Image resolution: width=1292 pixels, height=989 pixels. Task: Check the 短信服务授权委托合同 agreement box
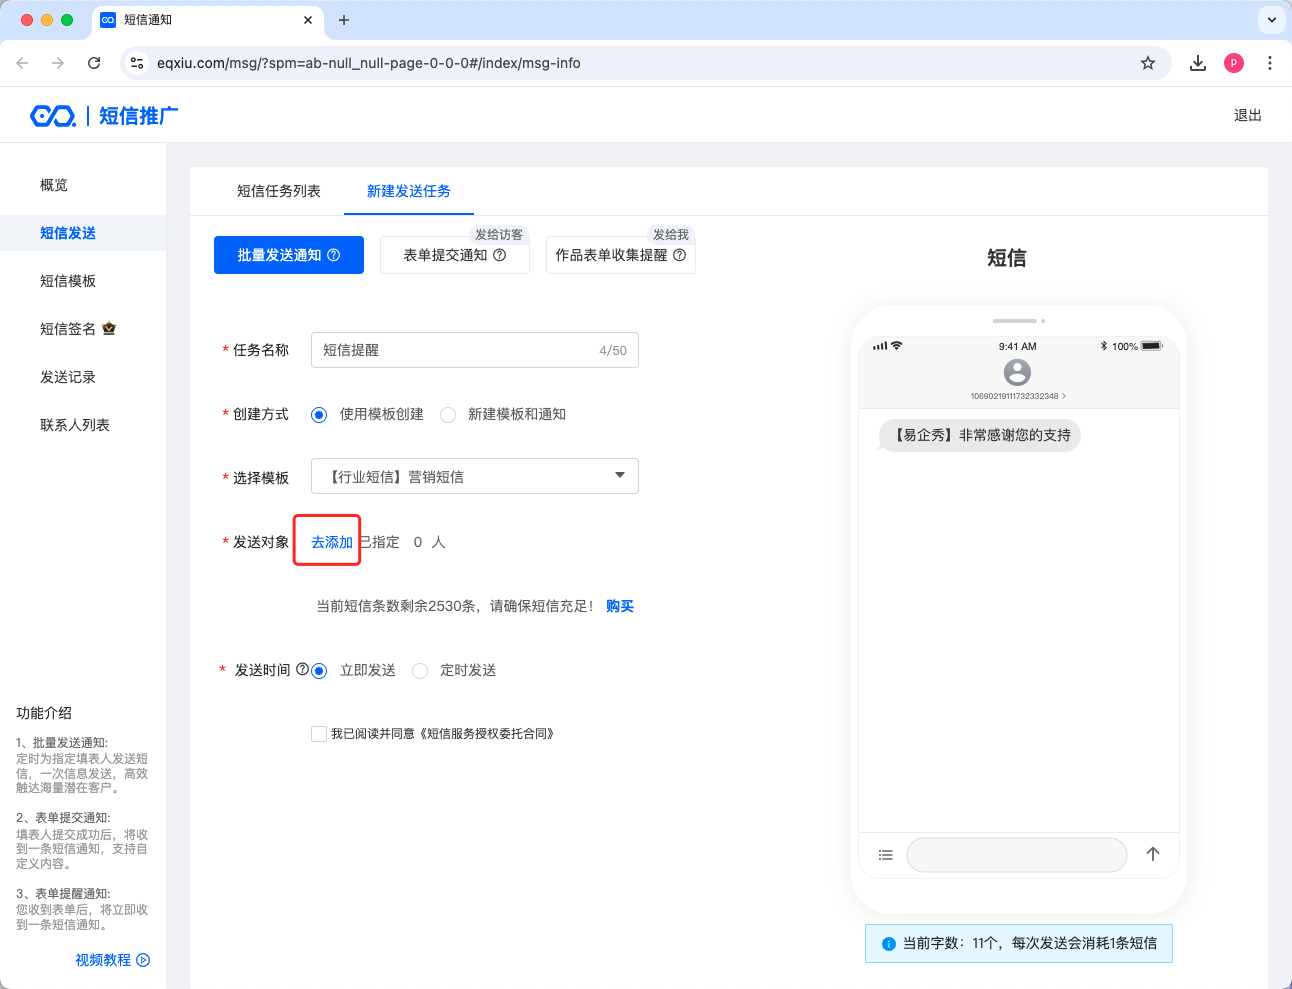pos(319,734)
